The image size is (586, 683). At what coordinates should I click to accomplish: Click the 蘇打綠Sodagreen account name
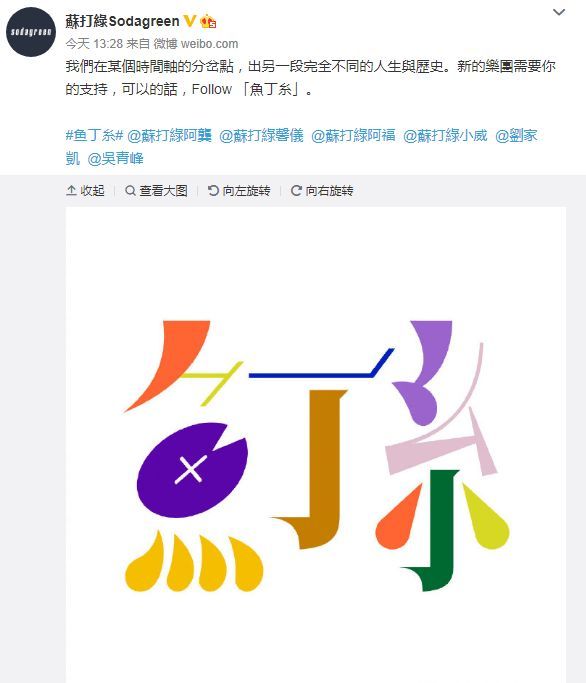coord(122,20)
